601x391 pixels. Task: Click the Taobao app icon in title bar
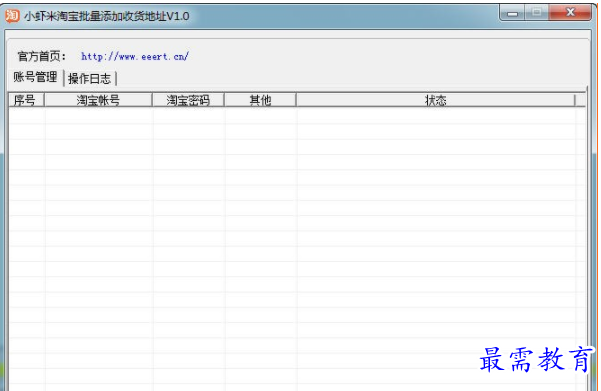(x=12, y=16)
